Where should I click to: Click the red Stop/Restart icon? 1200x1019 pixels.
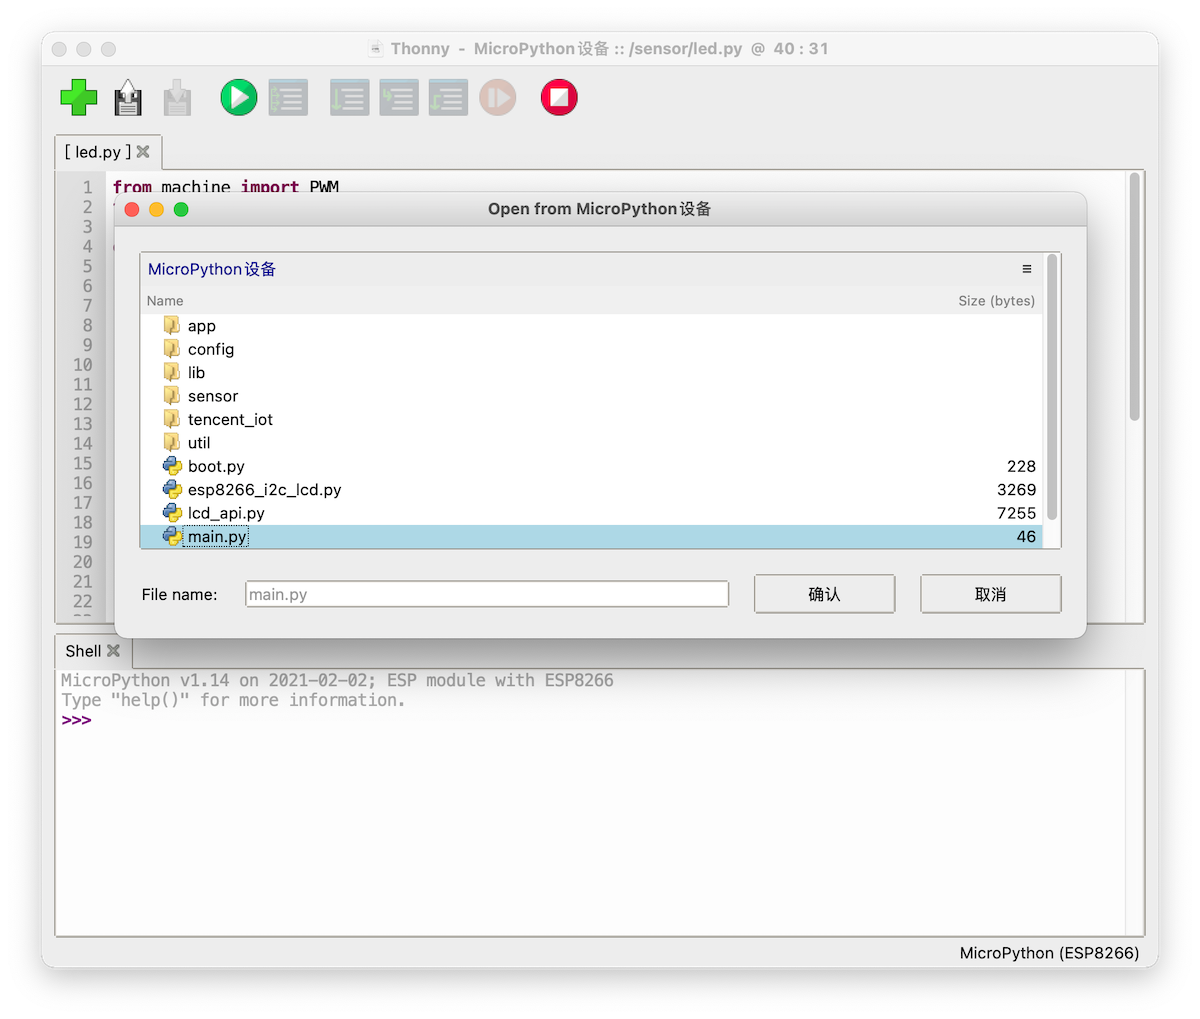(559, 98)
